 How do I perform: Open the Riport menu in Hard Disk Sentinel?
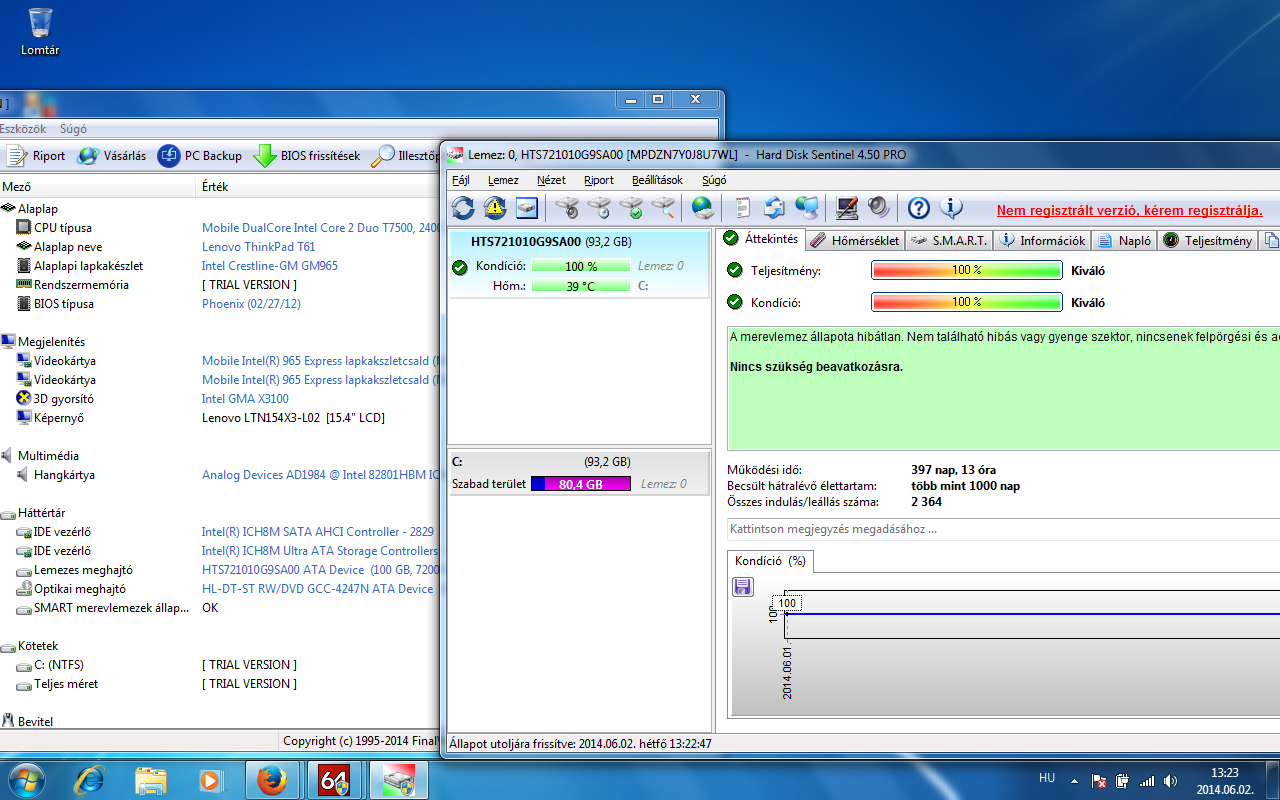599,180
